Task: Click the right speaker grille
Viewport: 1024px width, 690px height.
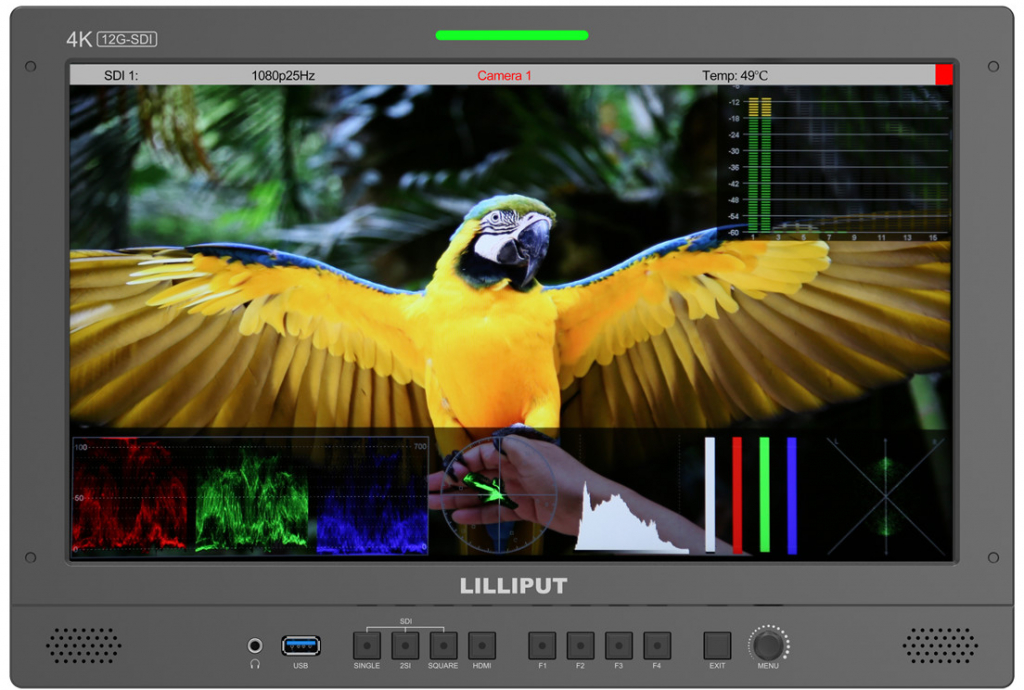Action: click(940, 646)
